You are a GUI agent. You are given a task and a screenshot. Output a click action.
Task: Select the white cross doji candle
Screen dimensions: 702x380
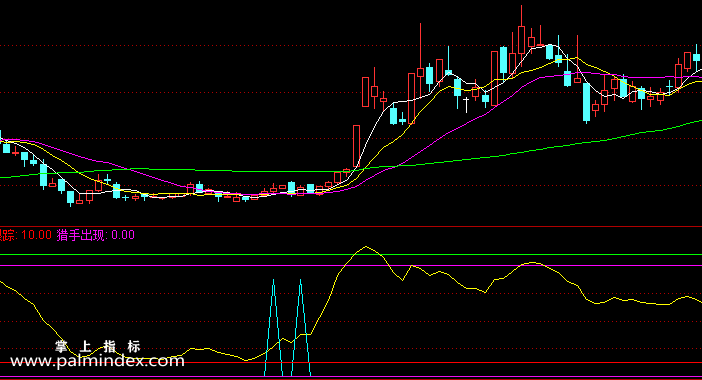[x=466, y=105]
